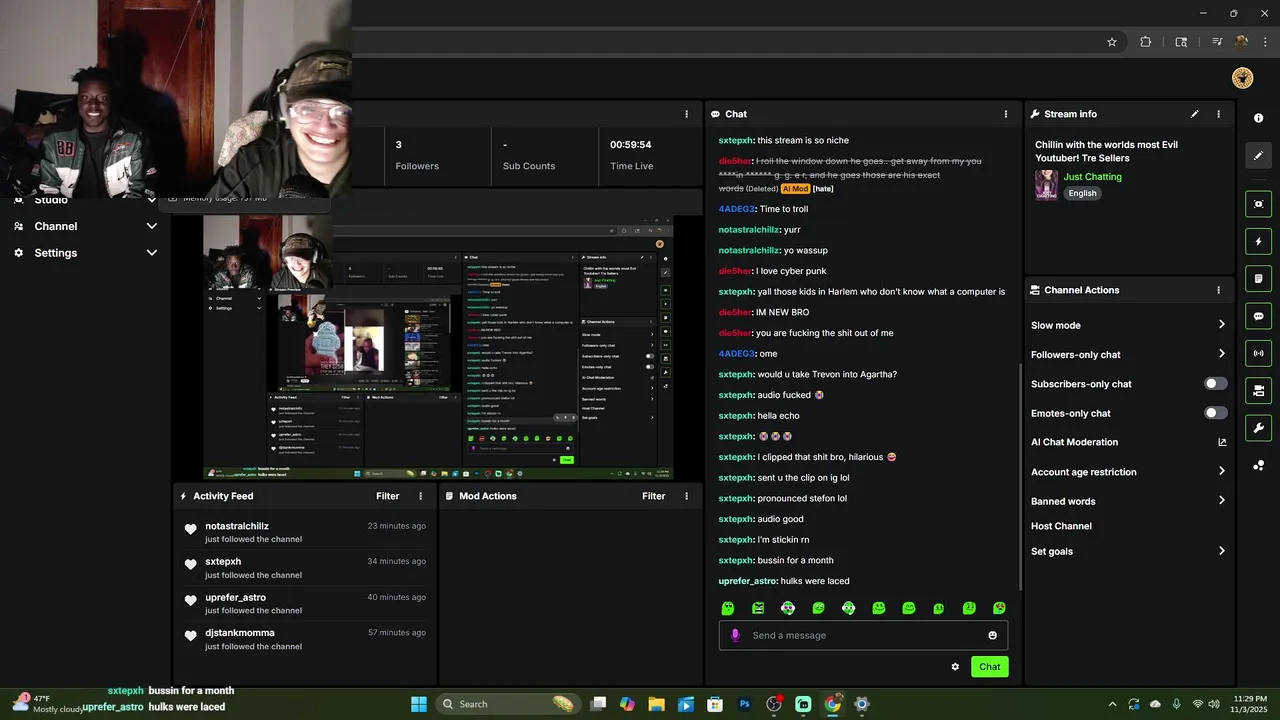
Task: Click the wrench icon in right sidebar
Action: (1258, 428)
